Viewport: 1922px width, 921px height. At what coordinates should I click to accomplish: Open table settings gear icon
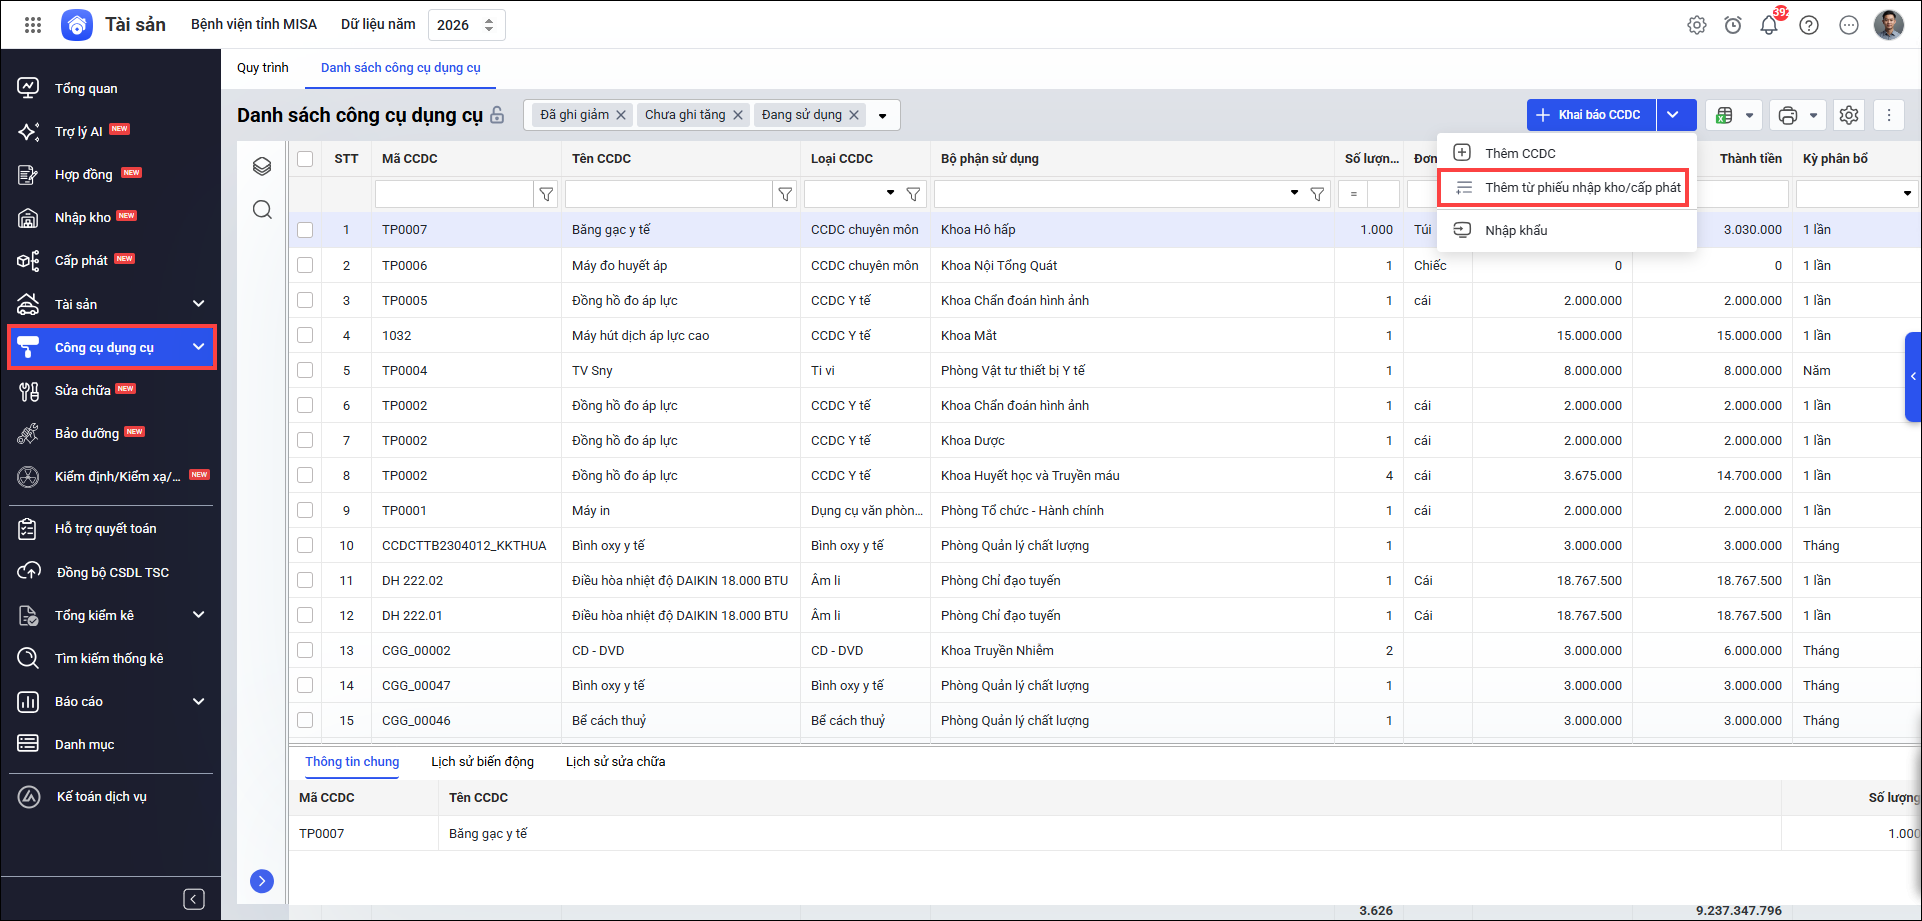[1849, 115]
